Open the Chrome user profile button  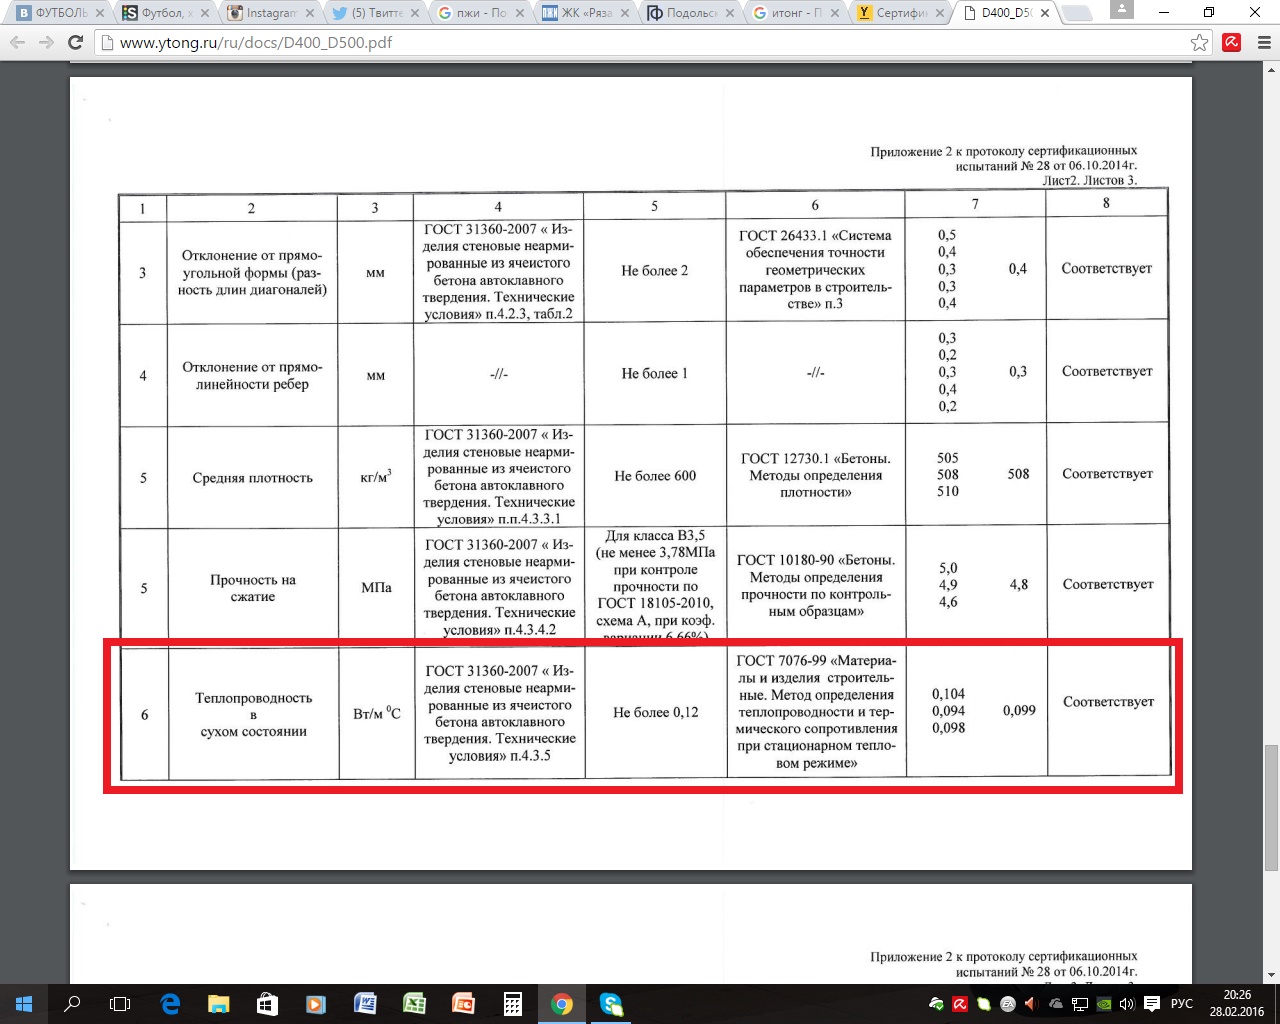point(1120,11)
